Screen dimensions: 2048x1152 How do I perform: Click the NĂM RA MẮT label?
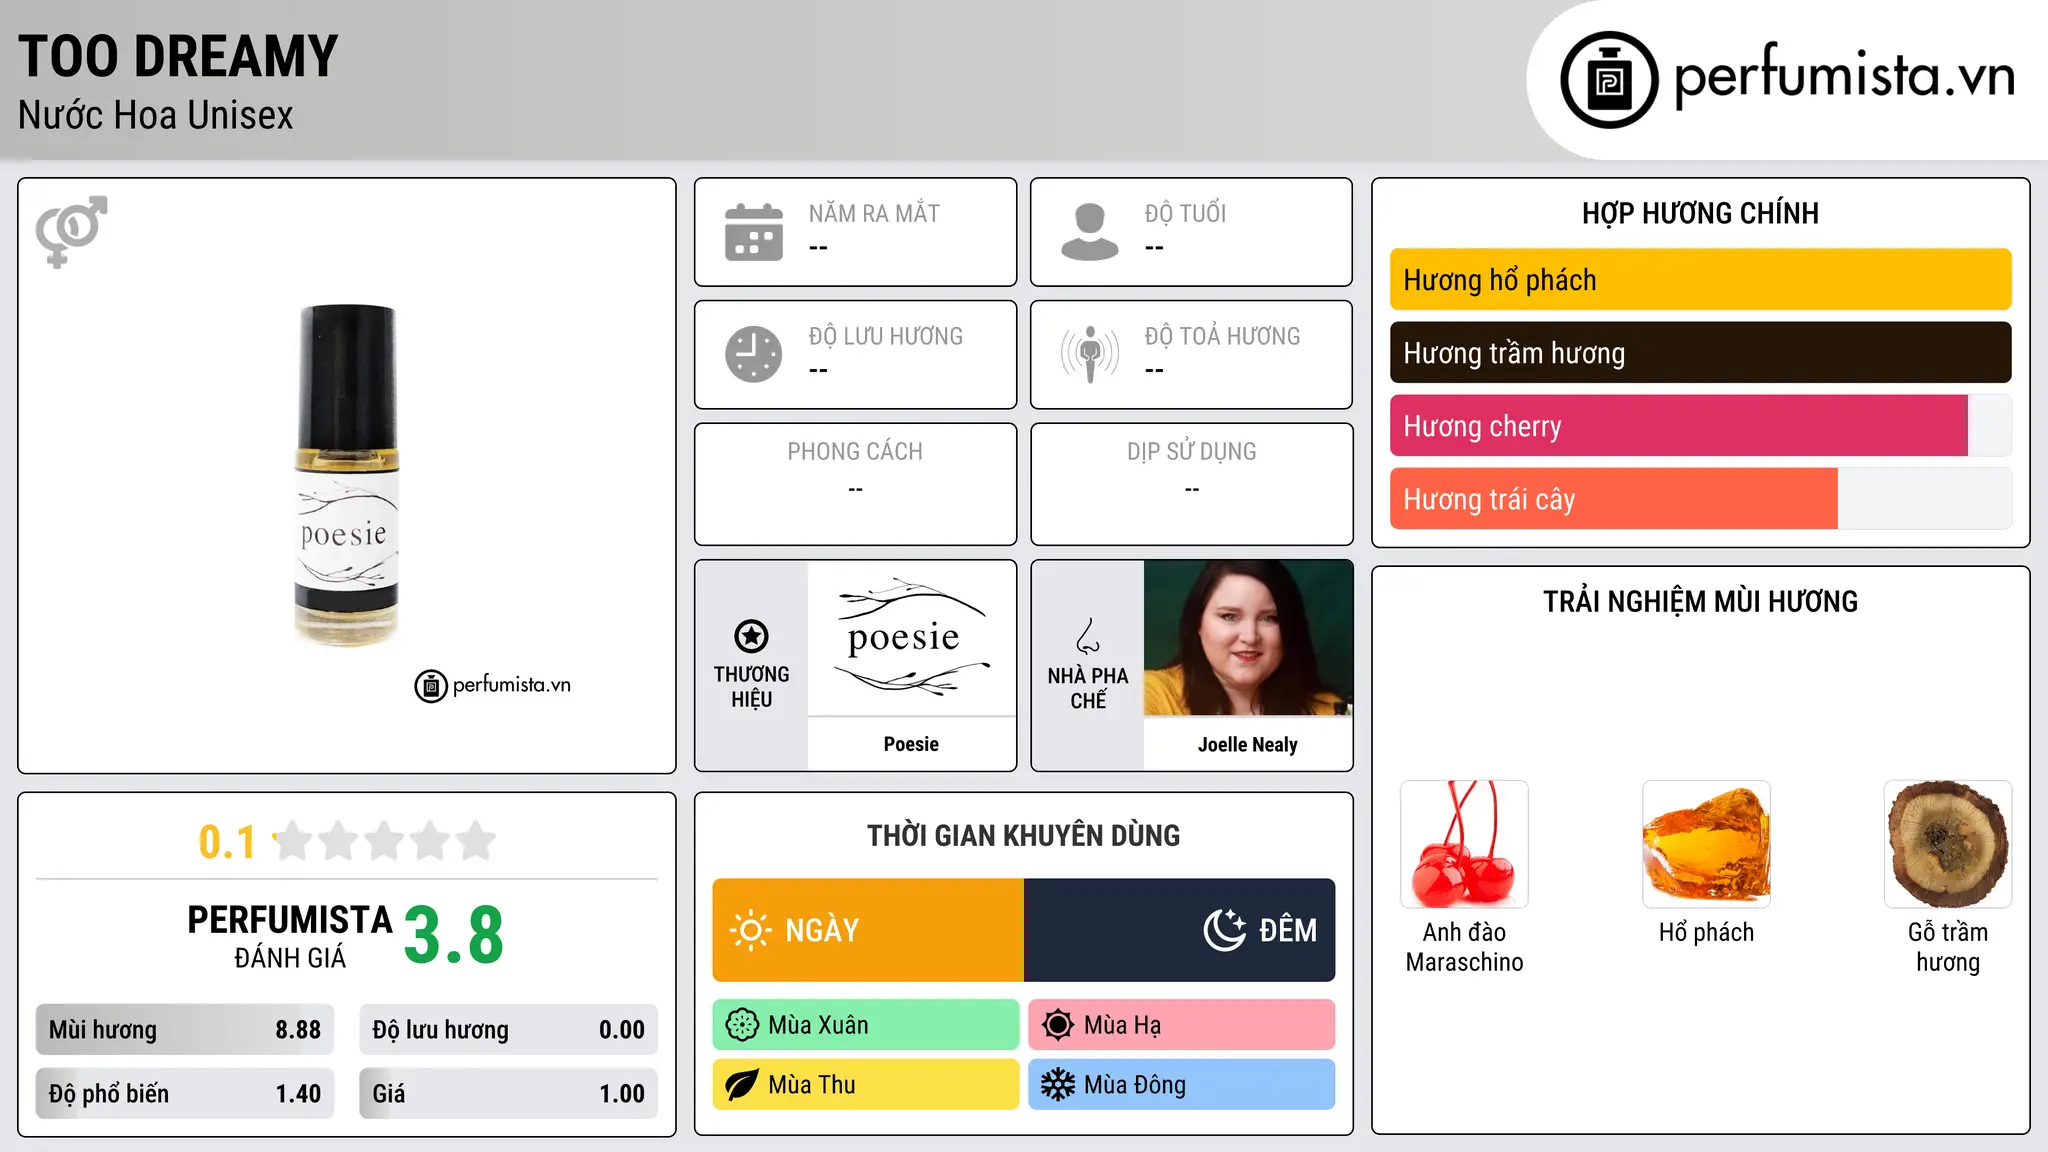(874, 214)
